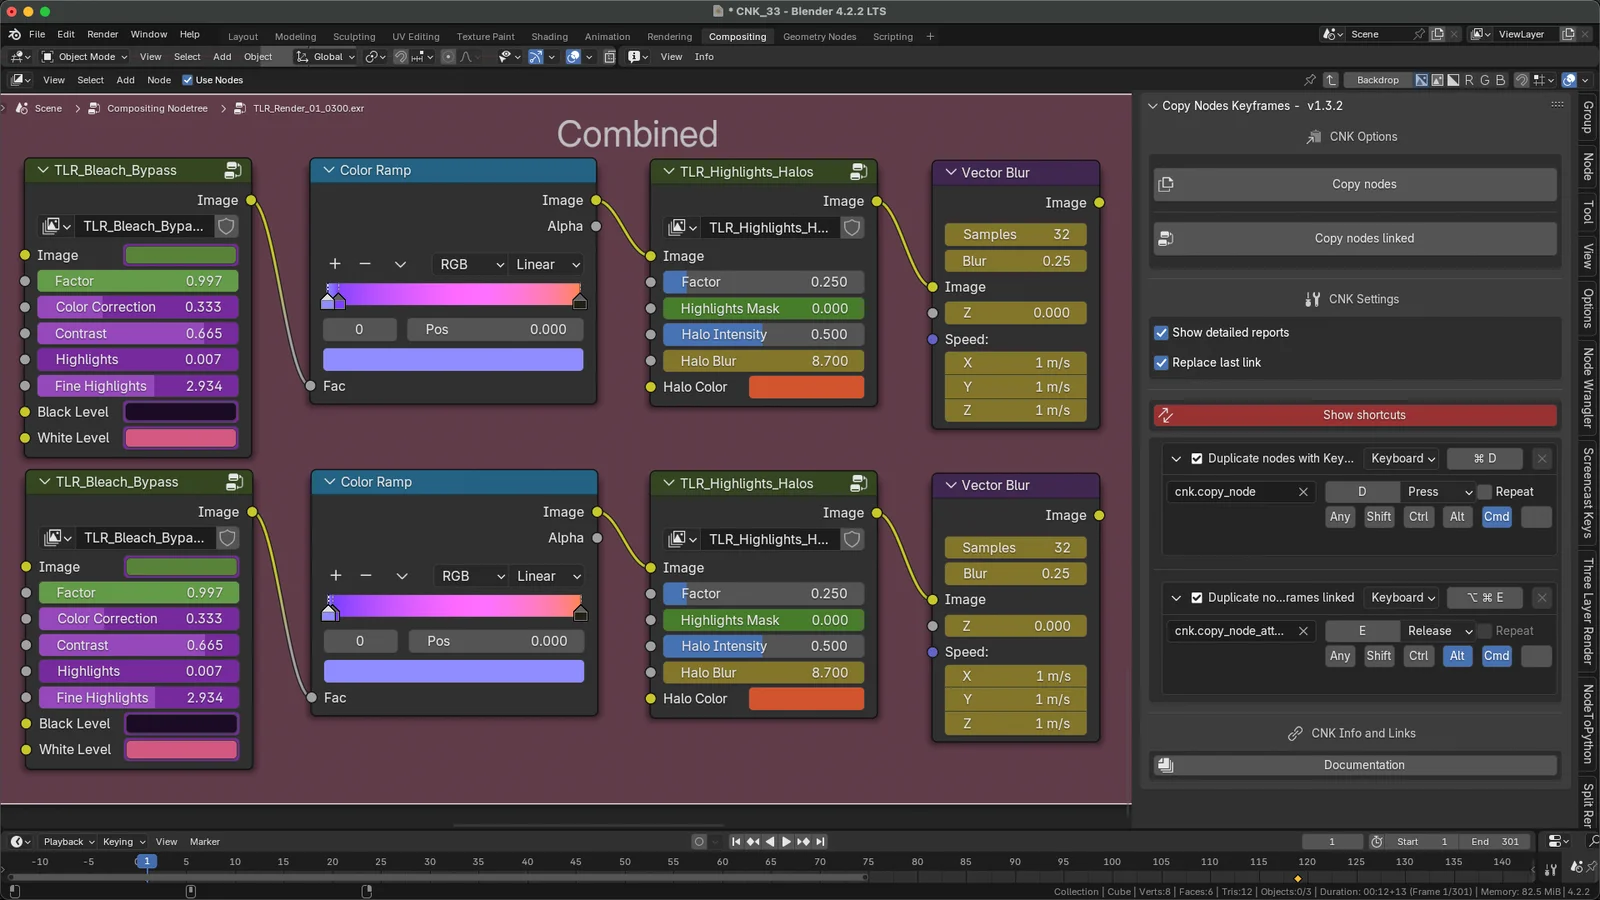This screenshot has width=1600, height=900.
Task: Click the fake user shield icon beside TLR_Highlights_H name
Action: point(852,227)
